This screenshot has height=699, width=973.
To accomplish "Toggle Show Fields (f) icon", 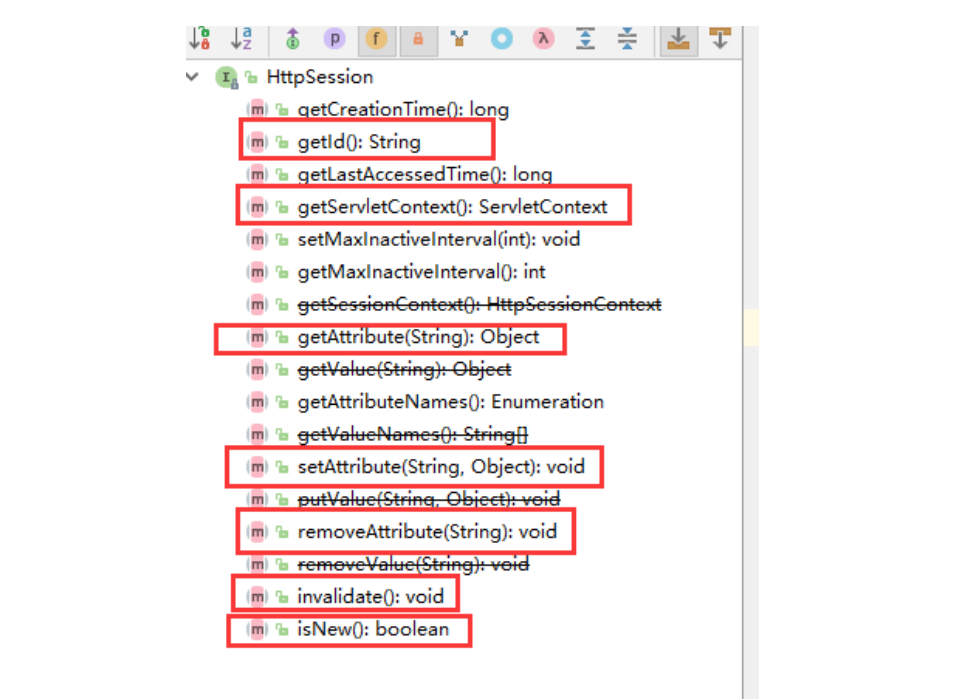I will coord(376,38).
